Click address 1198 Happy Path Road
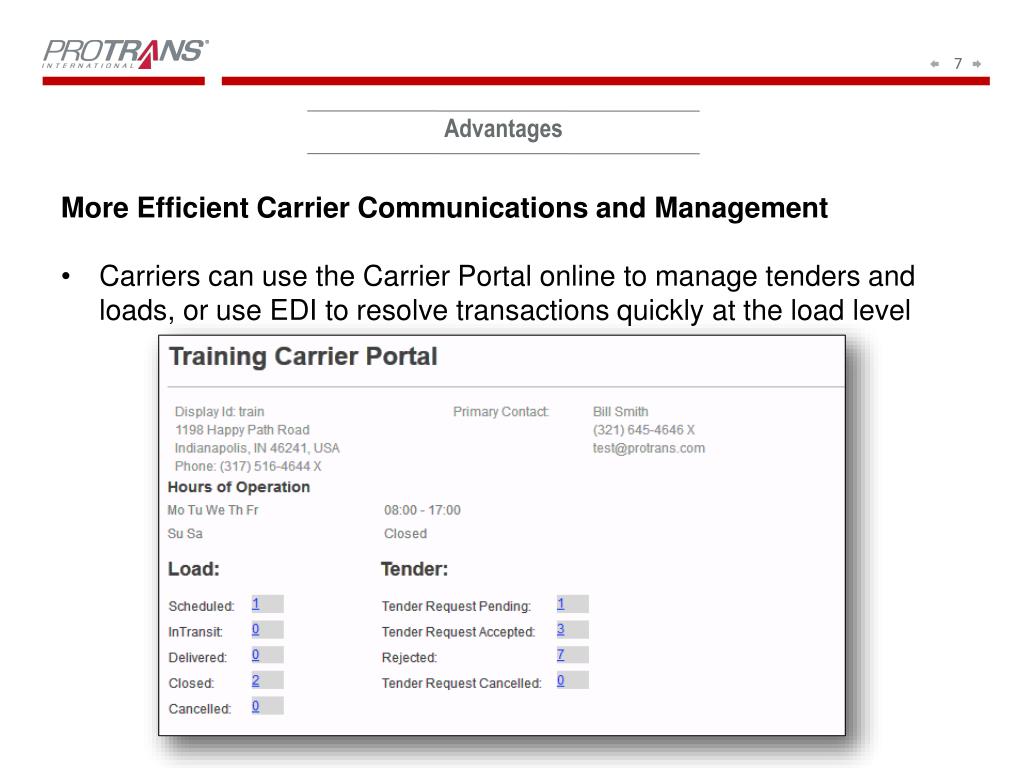The height and width of the screenshot is (768, 1024). [x=242, y=430]
